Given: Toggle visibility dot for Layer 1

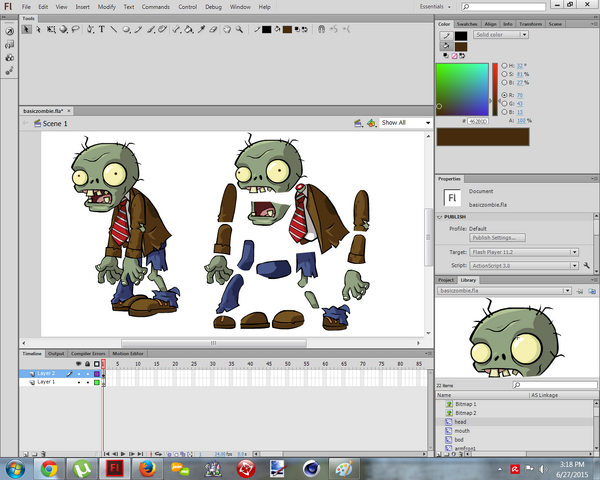Looking at the screenshot, I should [x=79, y=382].
